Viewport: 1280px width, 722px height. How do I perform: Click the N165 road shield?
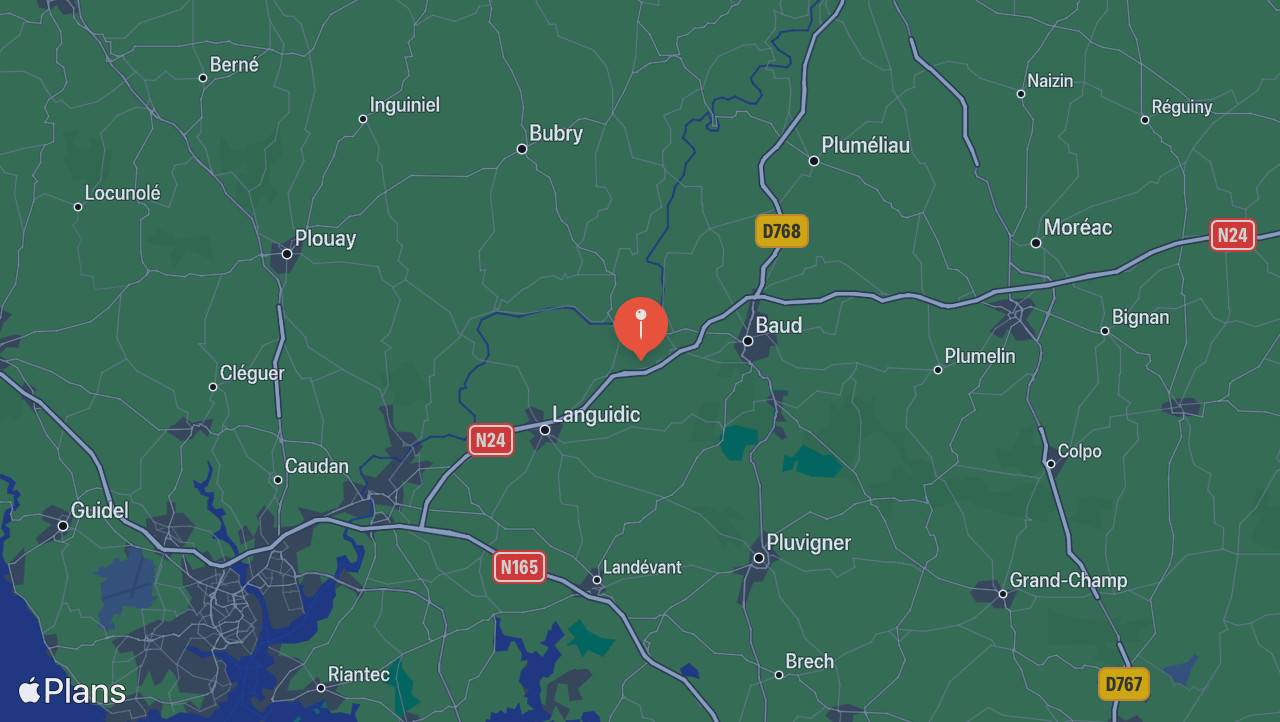[x=519, y=567]
